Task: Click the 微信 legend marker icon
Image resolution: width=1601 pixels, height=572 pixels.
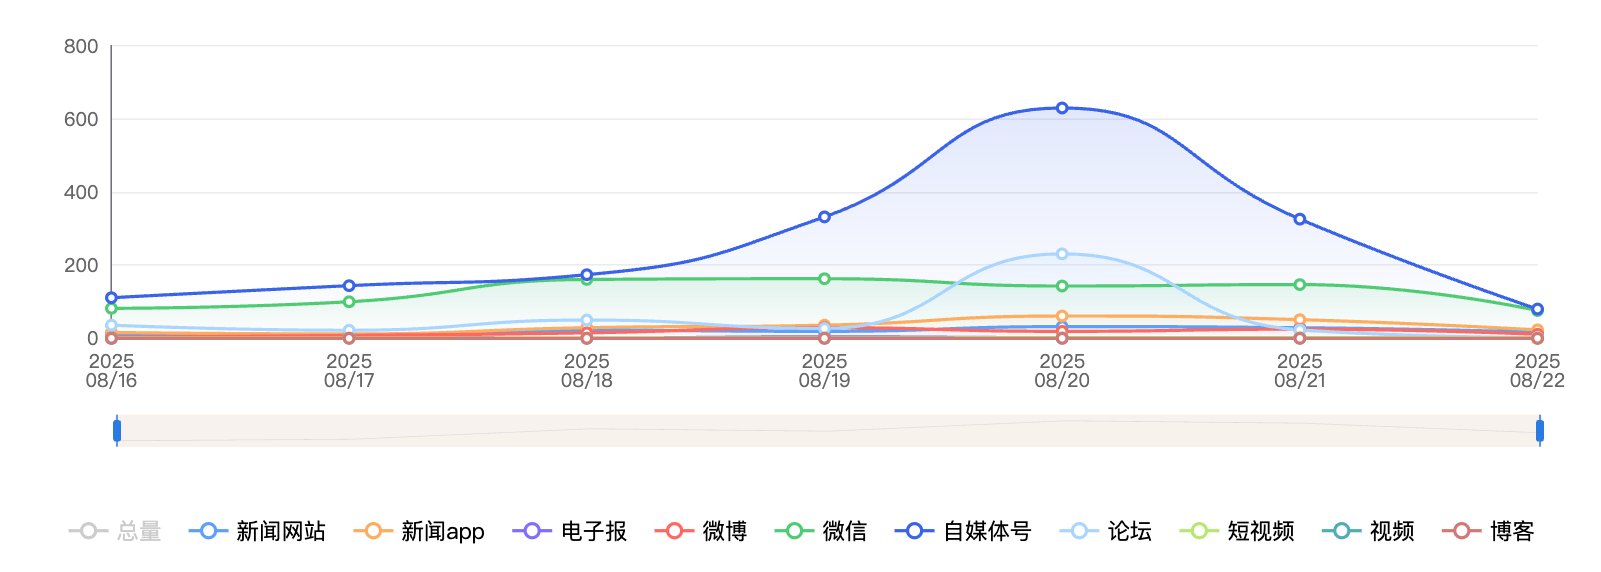Action: [x=794, y=531]
